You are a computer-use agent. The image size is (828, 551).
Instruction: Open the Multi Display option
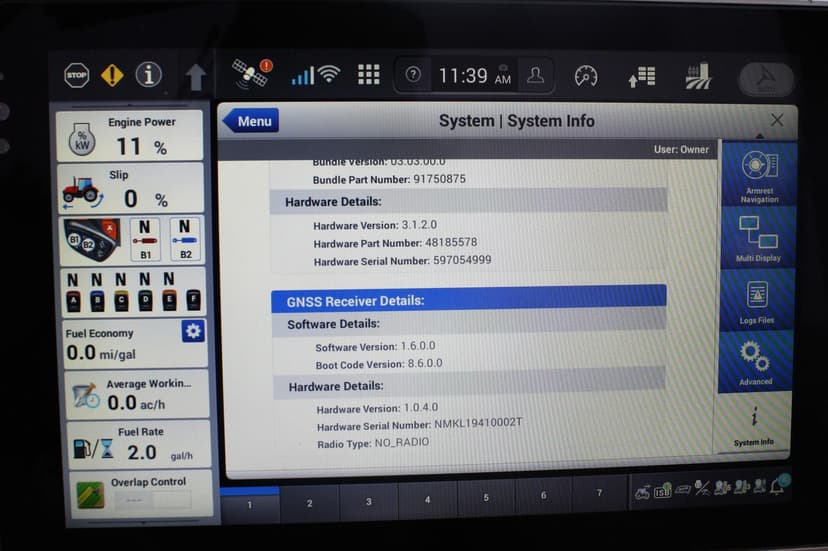click(758, 238)
